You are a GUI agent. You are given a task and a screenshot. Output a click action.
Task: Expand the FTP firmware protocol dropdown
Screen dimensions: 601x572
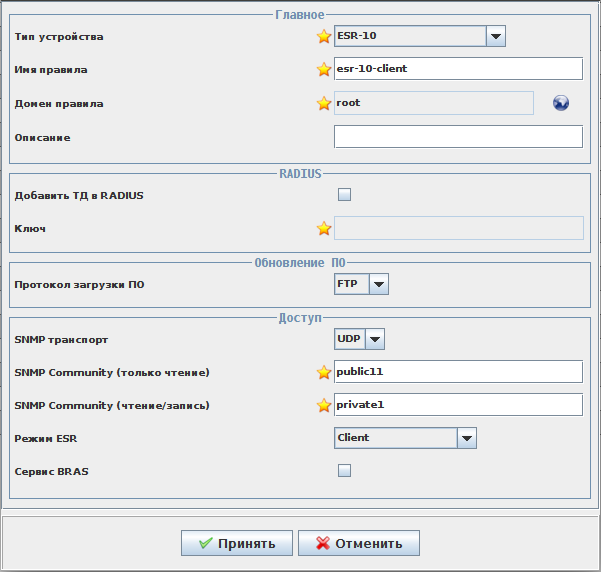378,285
